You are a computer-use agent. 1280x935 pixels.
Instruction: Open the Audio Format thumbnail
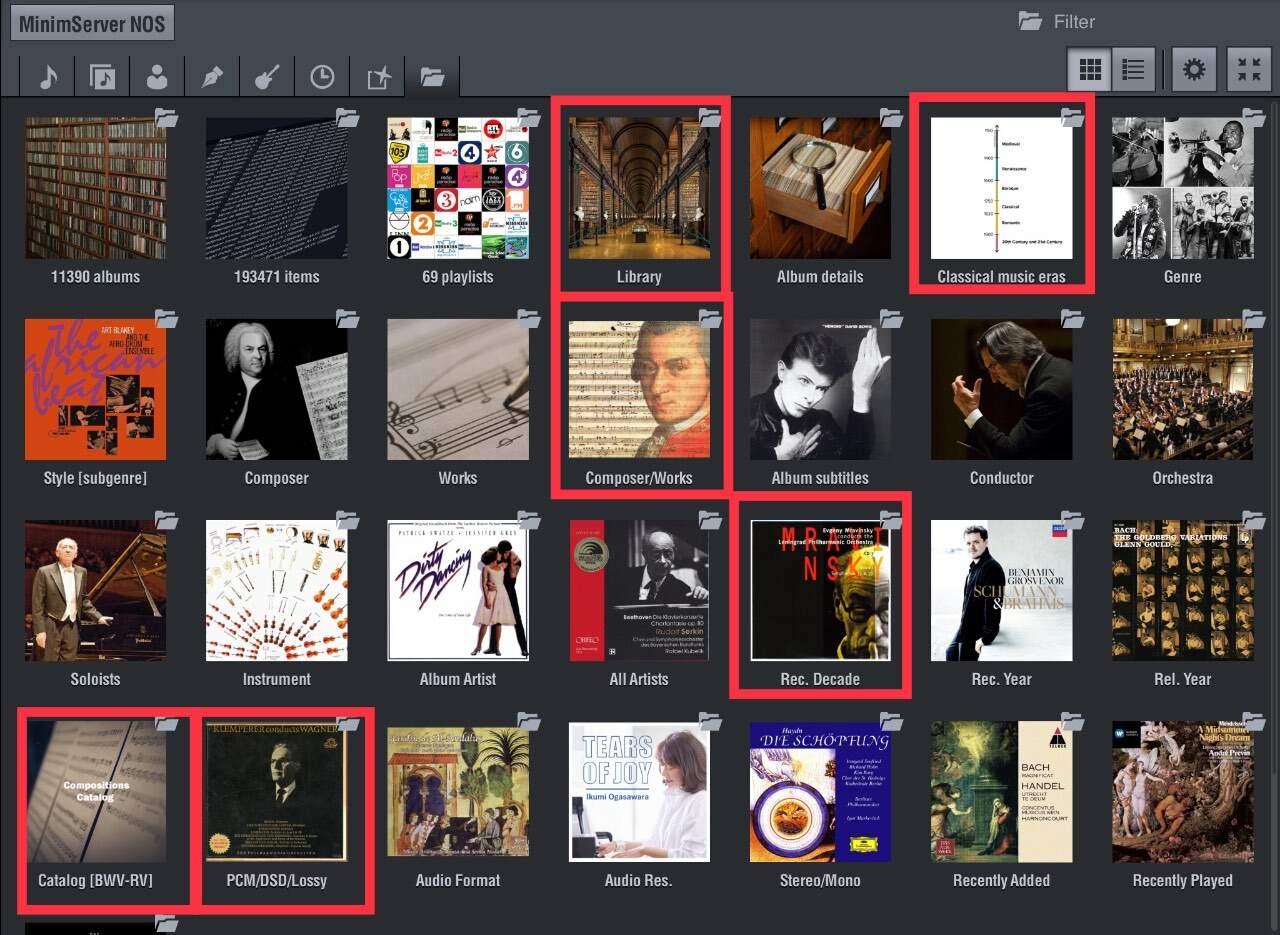coord(458,791)
